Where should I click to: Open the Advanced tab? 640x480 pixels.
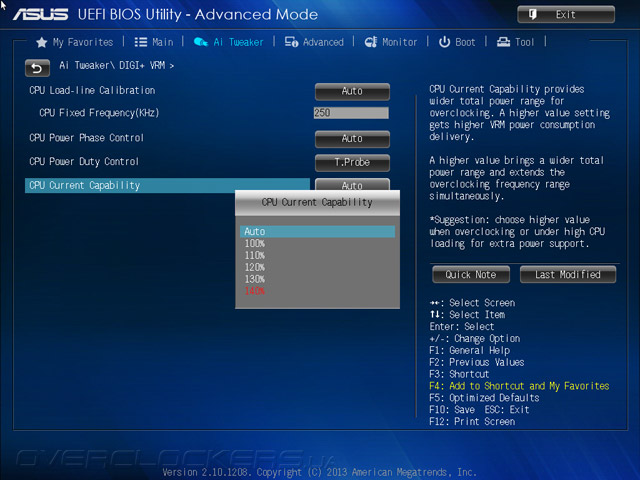(323, 42)
